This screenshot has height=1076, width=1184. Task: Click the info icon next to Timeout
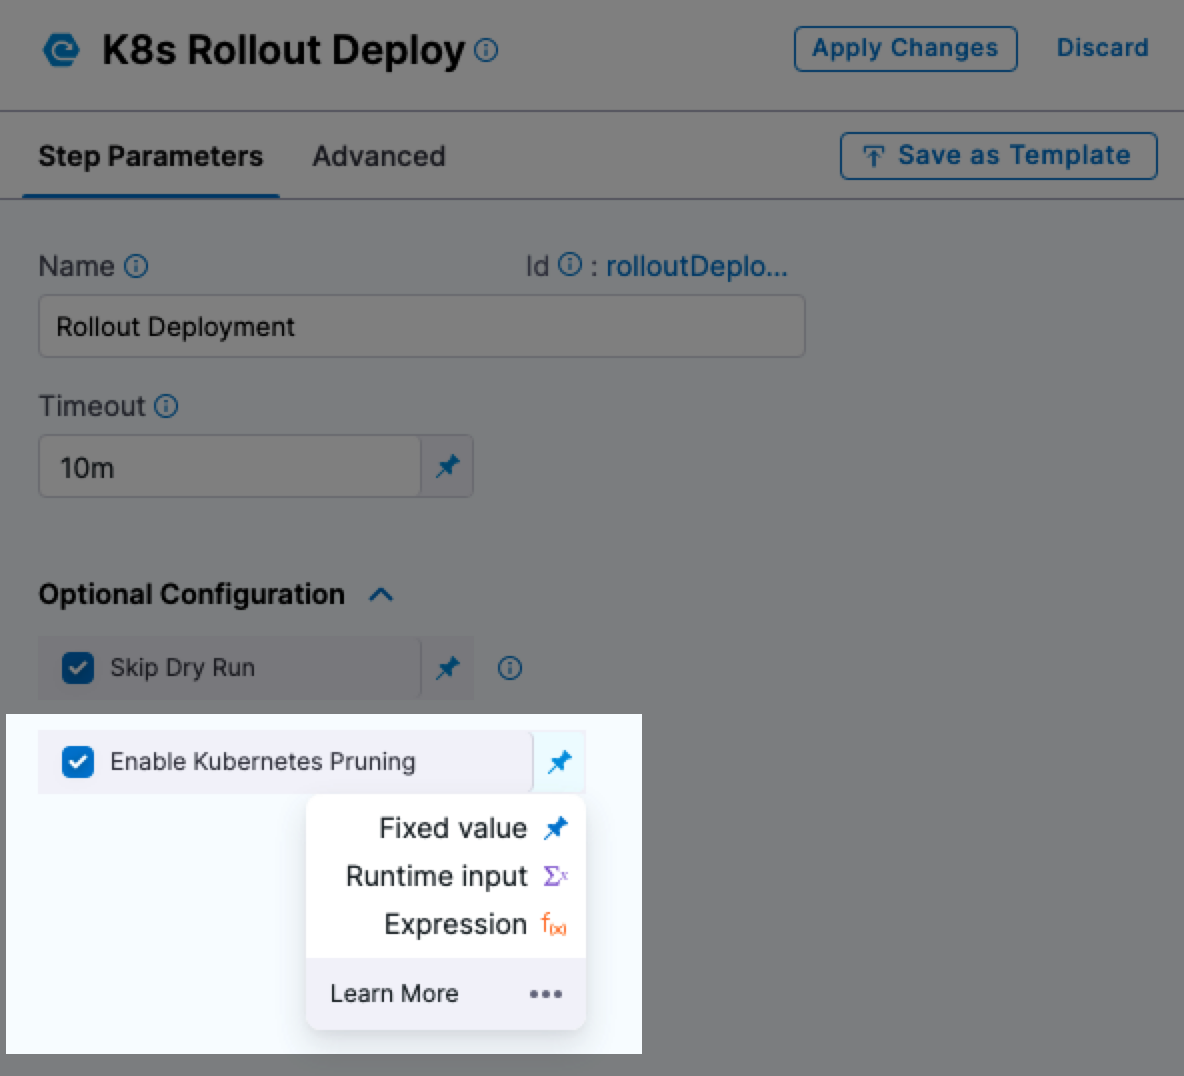166,406
